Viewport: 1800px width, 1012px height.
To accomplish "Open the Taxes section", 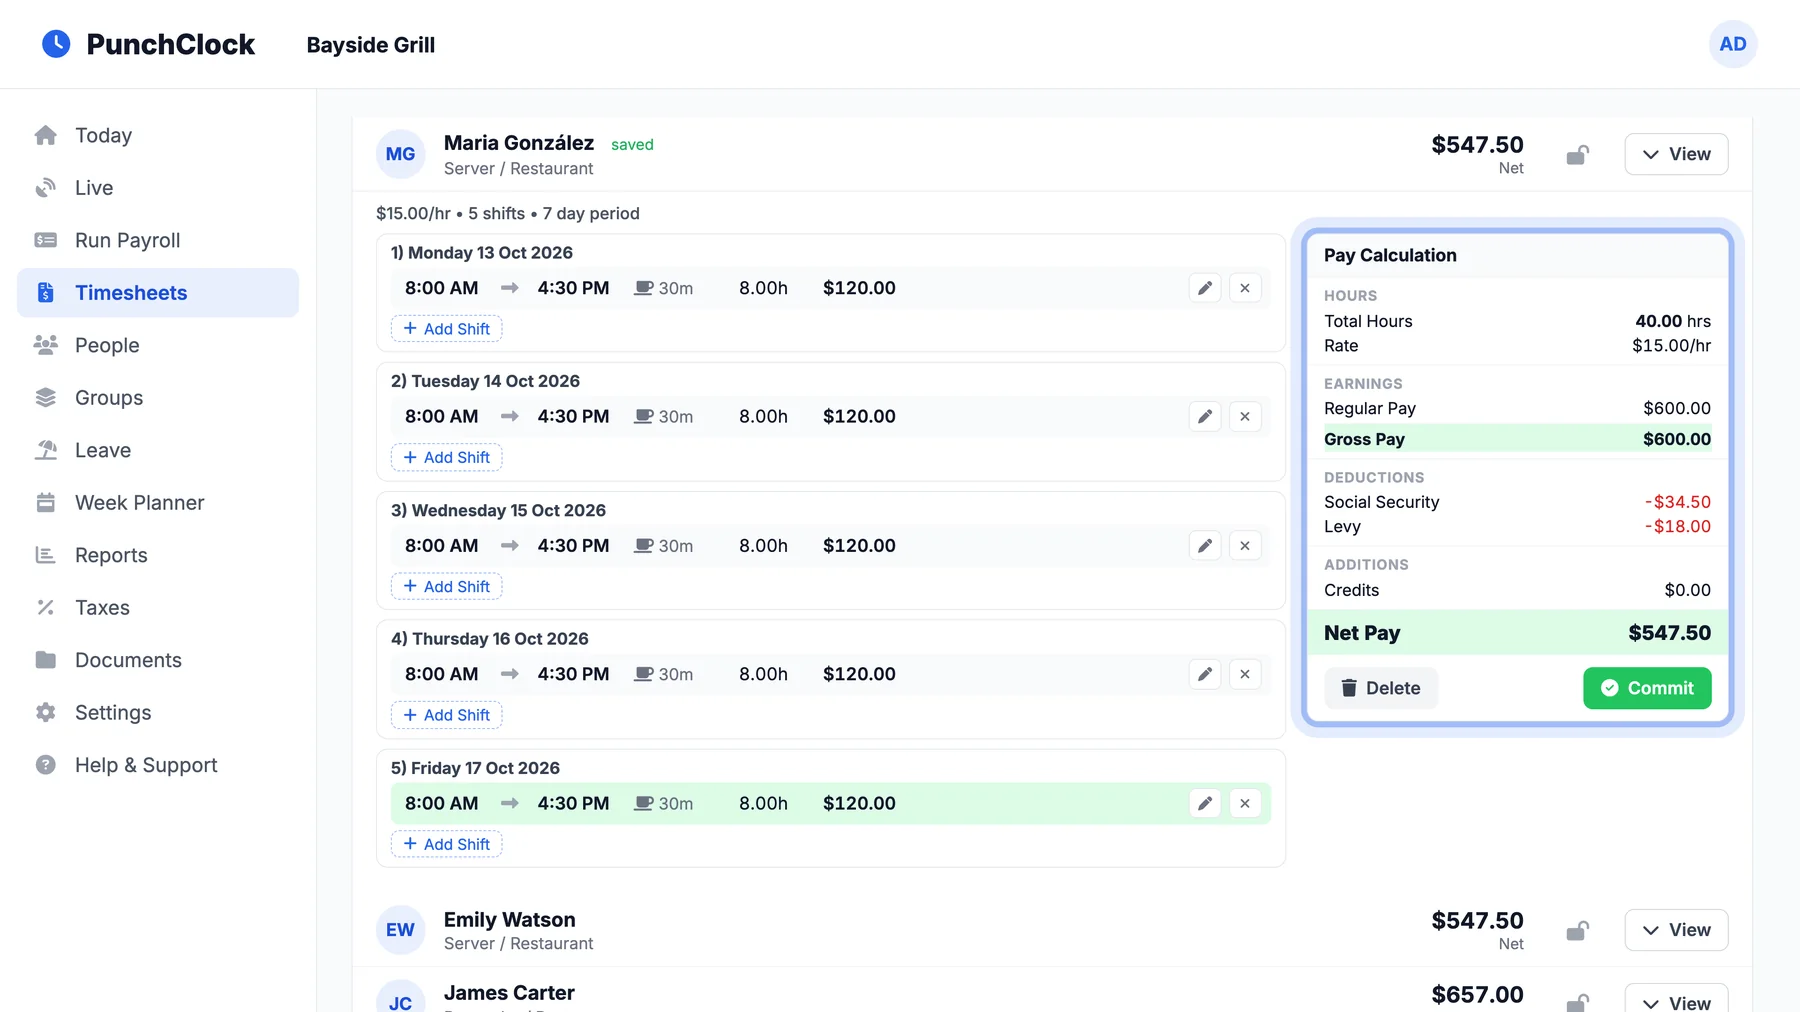I will (x=158, y=608).
